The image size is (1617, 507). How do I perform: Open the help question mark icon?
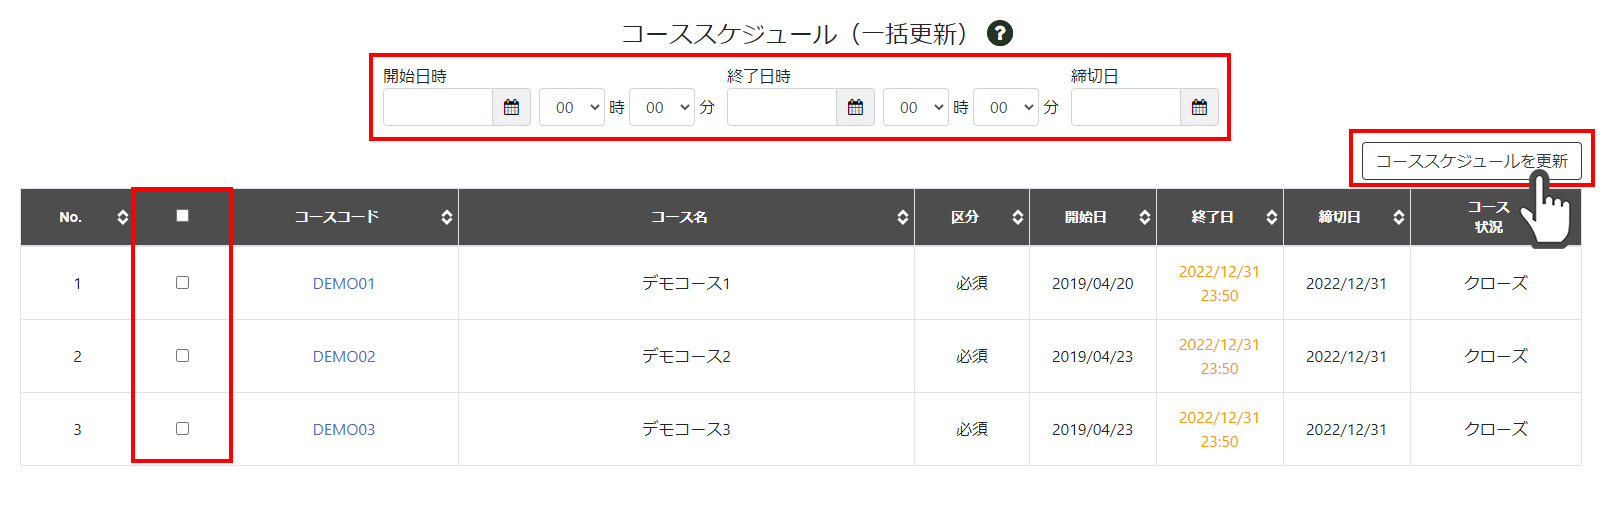tap(1000, 33)
